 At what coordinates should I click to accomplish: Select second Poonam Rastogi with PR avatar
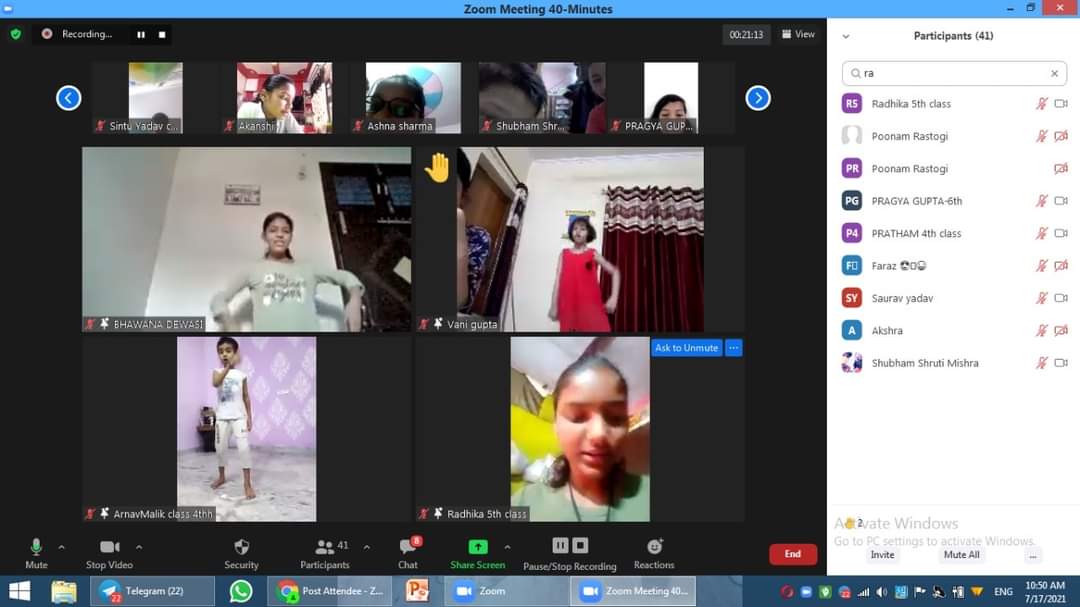tap(954, 168)
